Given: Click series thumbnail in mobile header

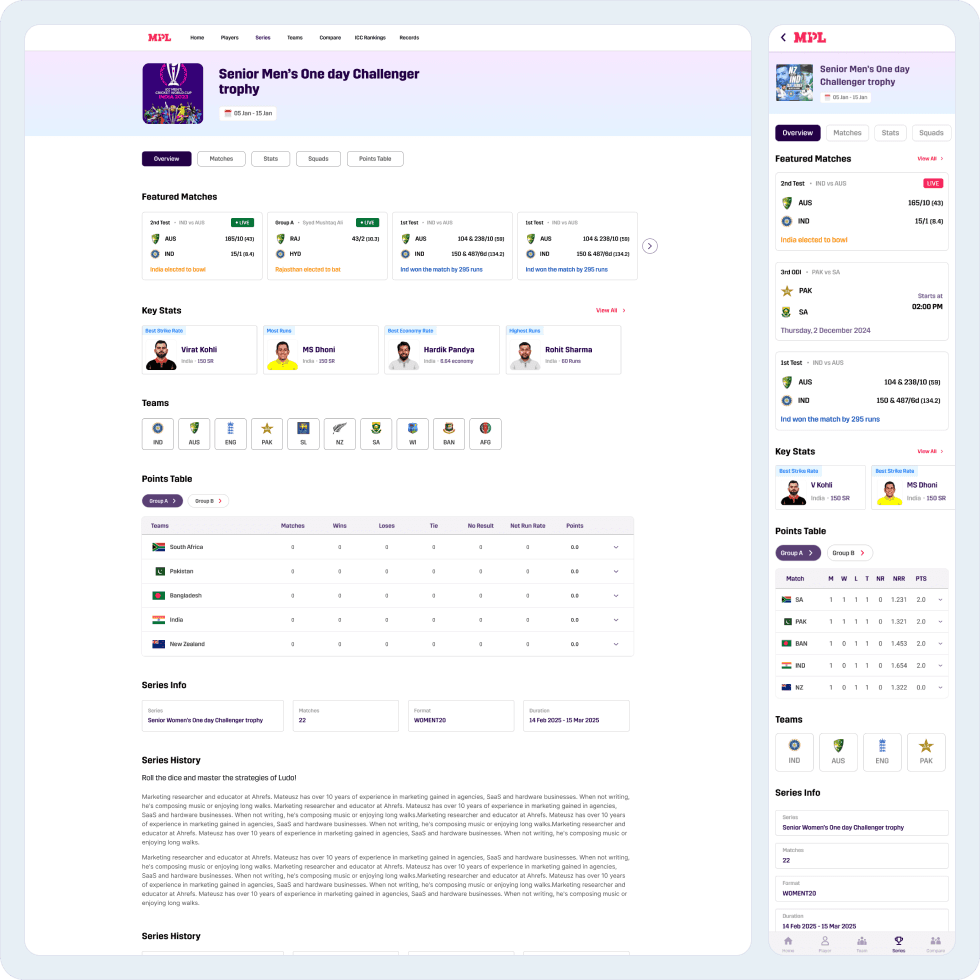Looking at the screenshot, I should [x=794, y=82].
